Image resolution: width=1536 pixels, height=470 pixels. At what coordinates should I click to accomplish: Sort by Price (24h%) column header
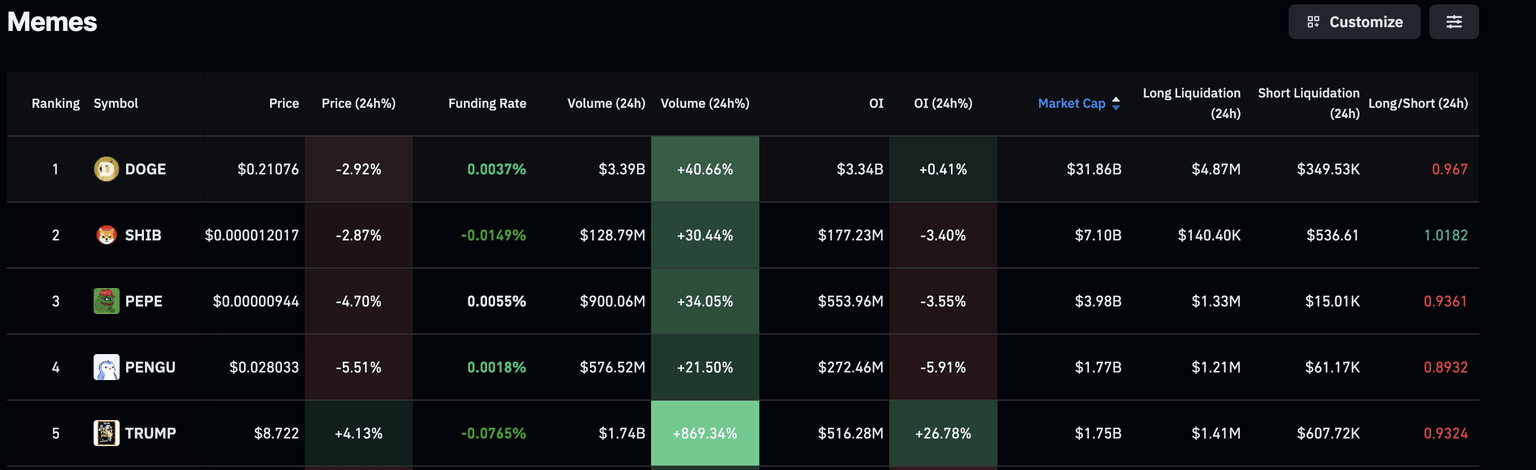358,104
